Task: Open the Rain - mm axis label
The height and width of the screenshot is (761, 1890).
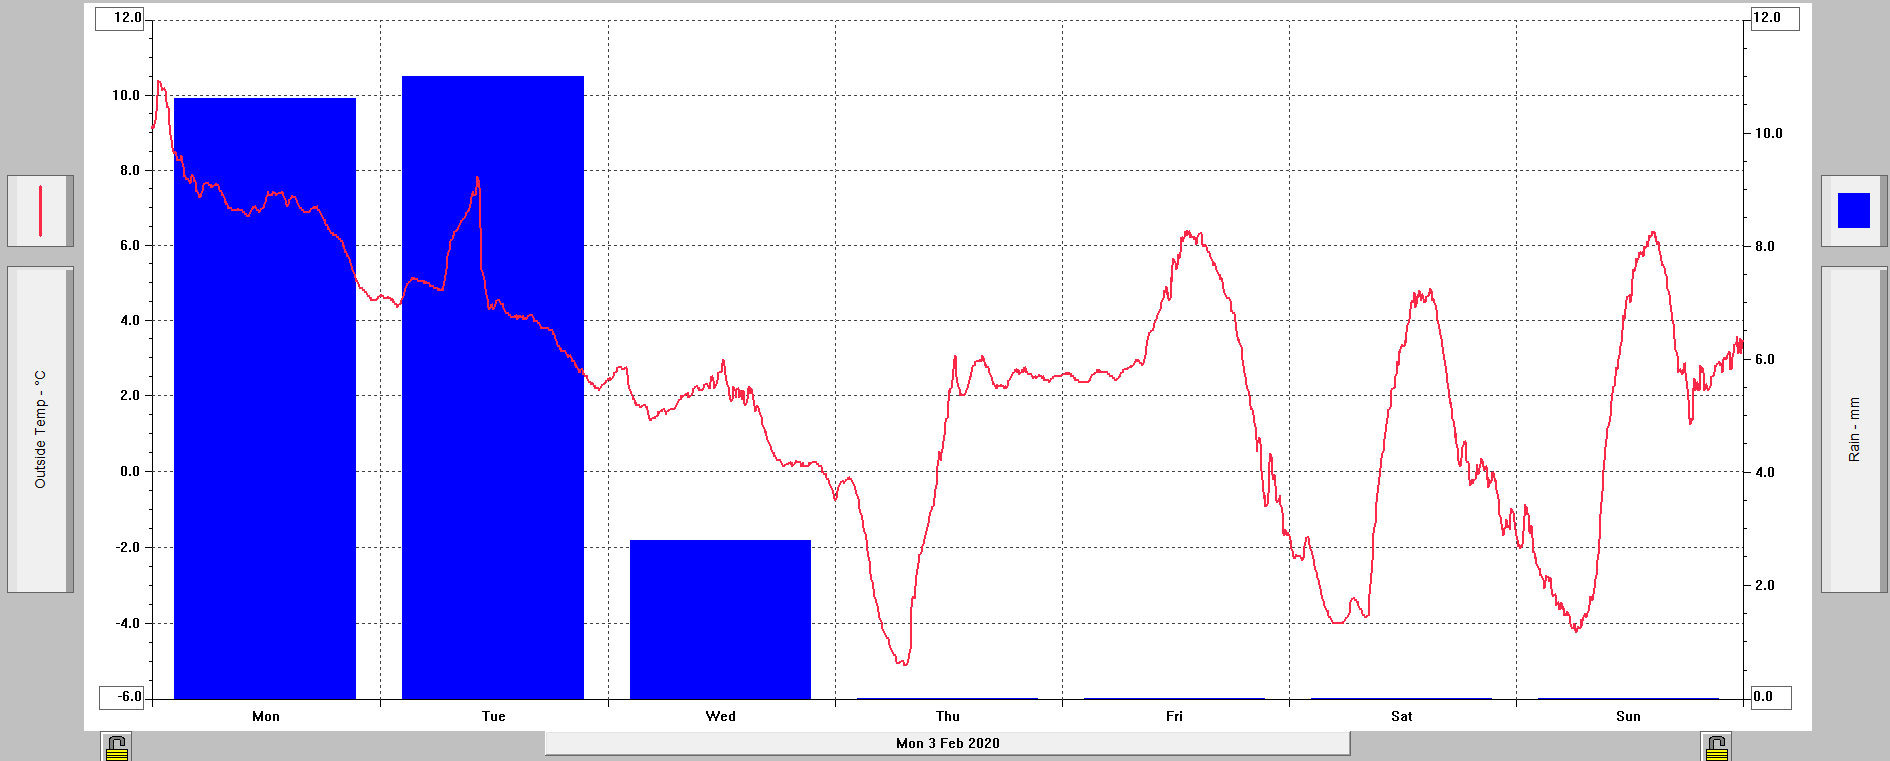Action: (x=1853, y=429)
